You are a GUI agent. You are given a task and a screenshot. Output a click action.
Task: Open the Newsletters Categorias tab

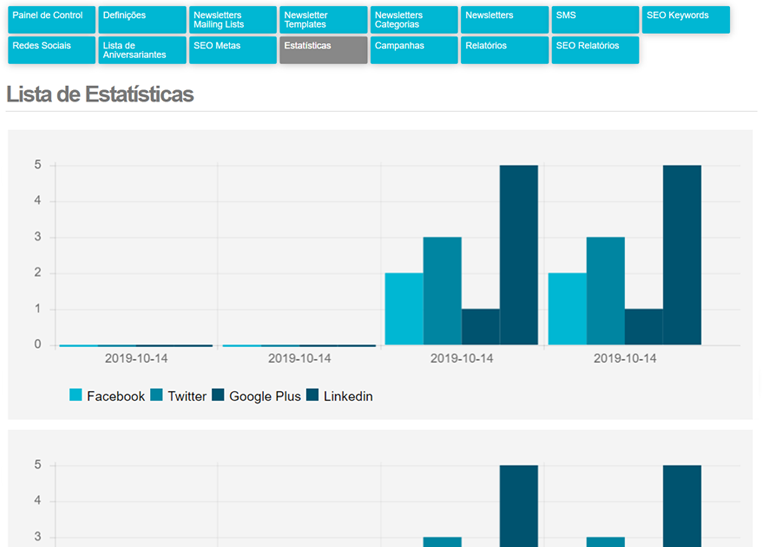pyautogui.click(x=414, y=20)
